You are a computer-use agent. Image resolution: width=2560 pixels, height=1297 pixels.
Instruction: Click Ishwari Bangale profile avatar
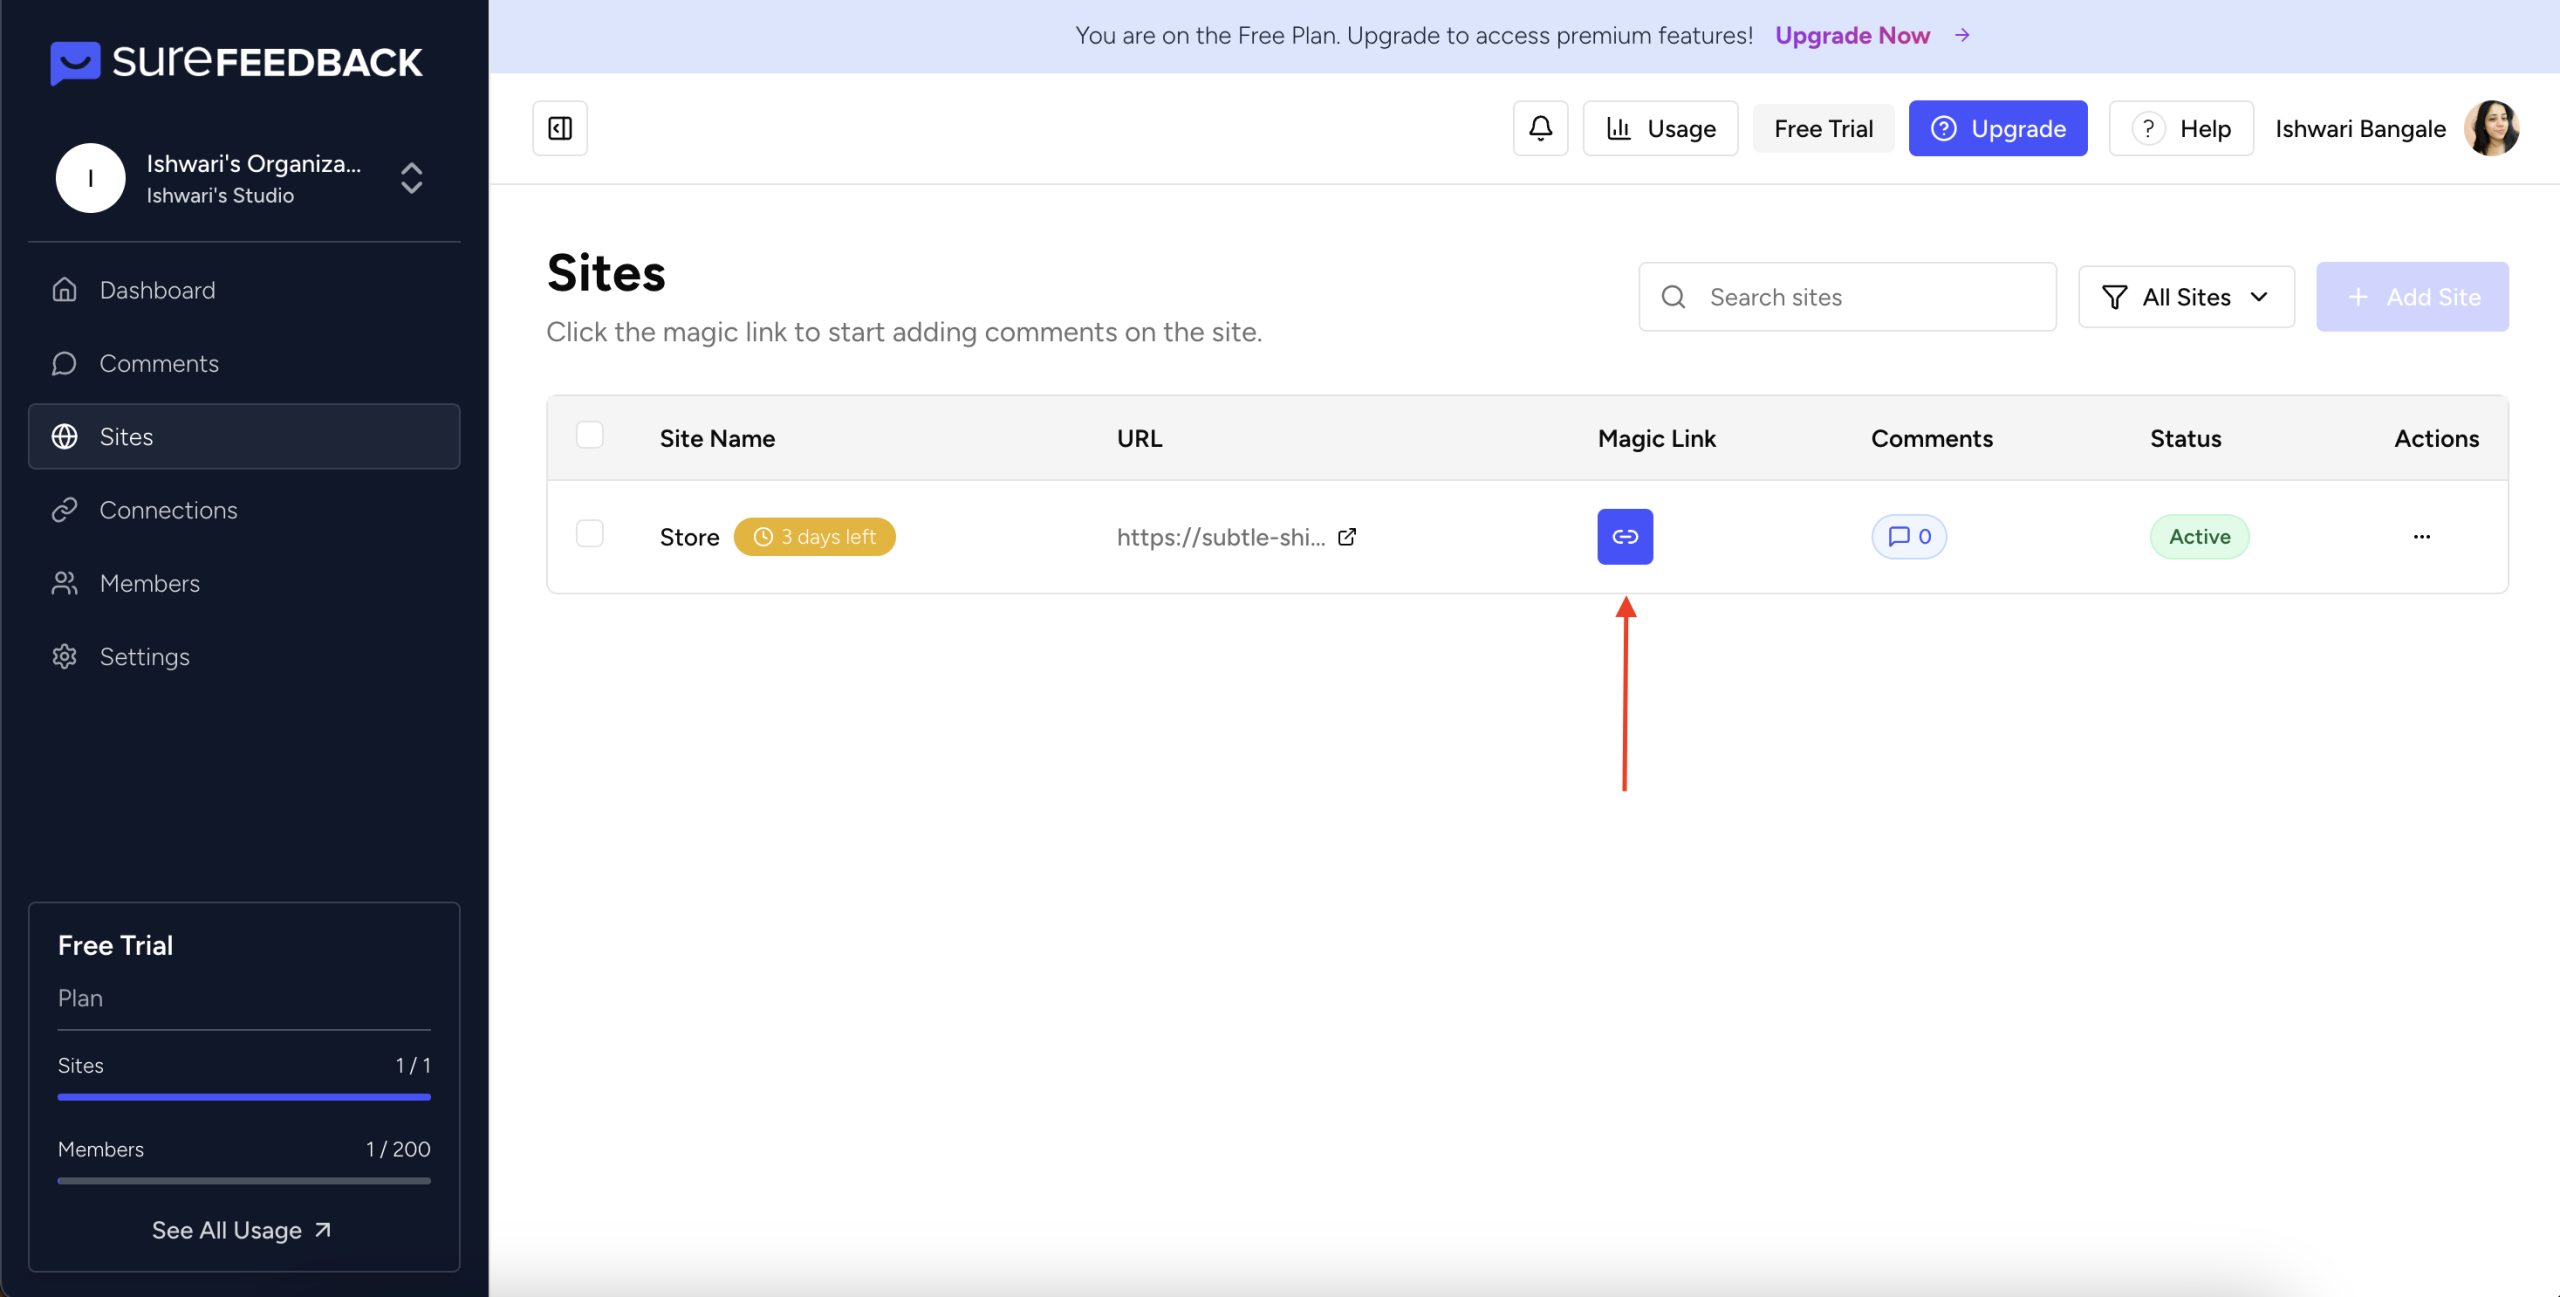[2491, 128]
